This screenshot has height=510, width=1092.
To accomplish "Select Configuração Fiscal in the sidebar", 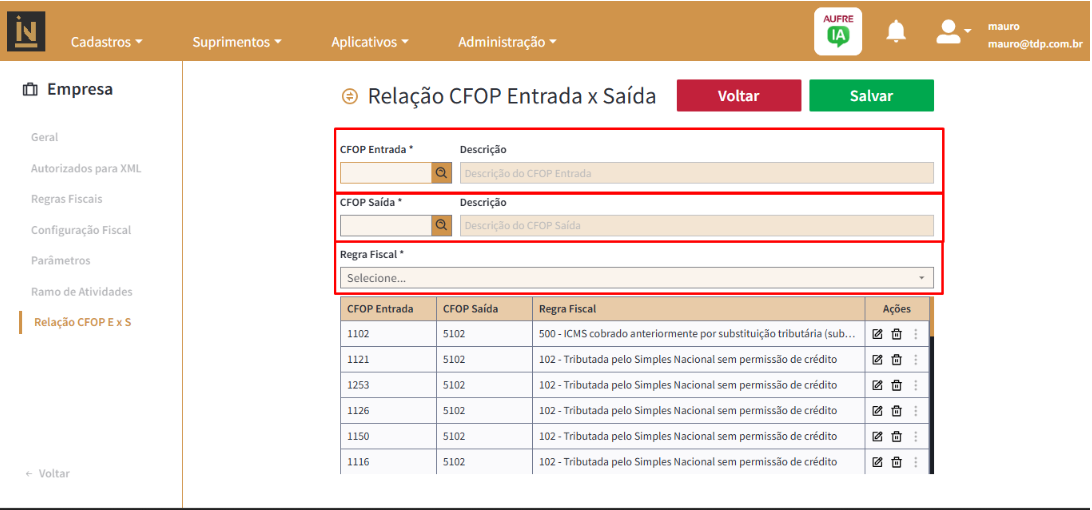I will (81, 230).
